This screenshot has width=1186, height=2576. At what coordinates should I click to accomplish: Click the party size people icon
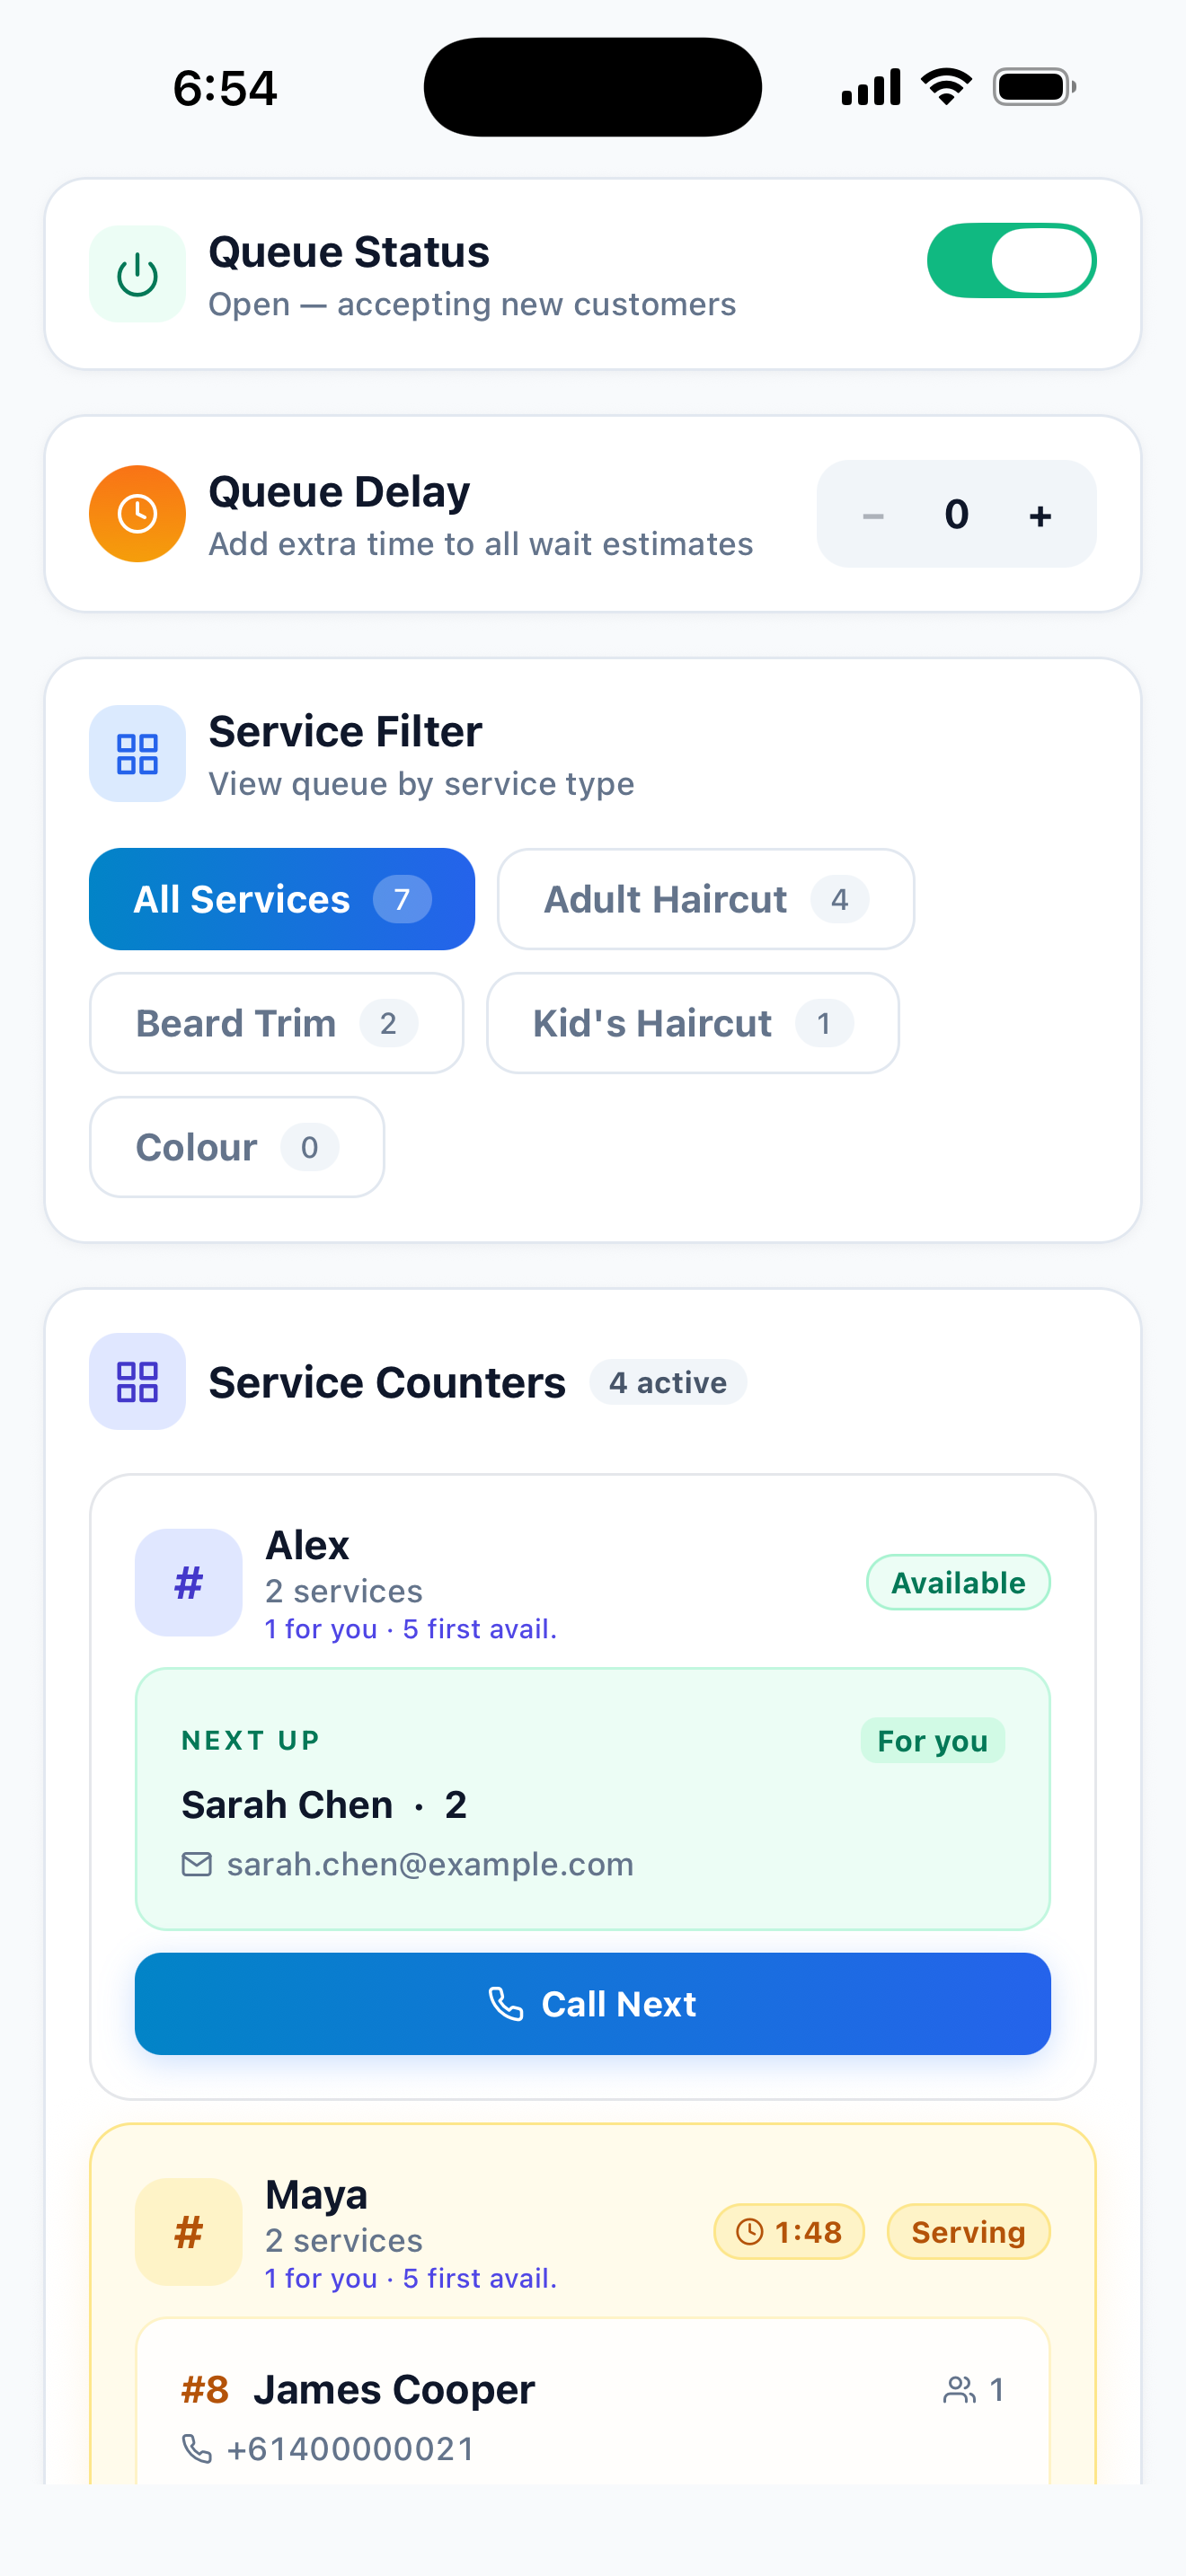point(959,2390)
